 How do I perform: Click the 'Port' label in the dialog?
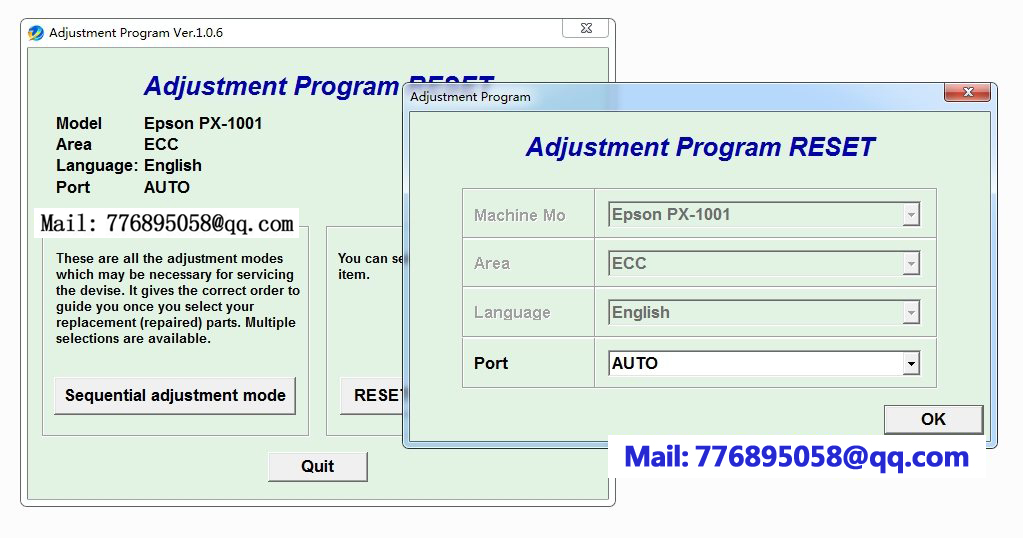coord(491,363)
